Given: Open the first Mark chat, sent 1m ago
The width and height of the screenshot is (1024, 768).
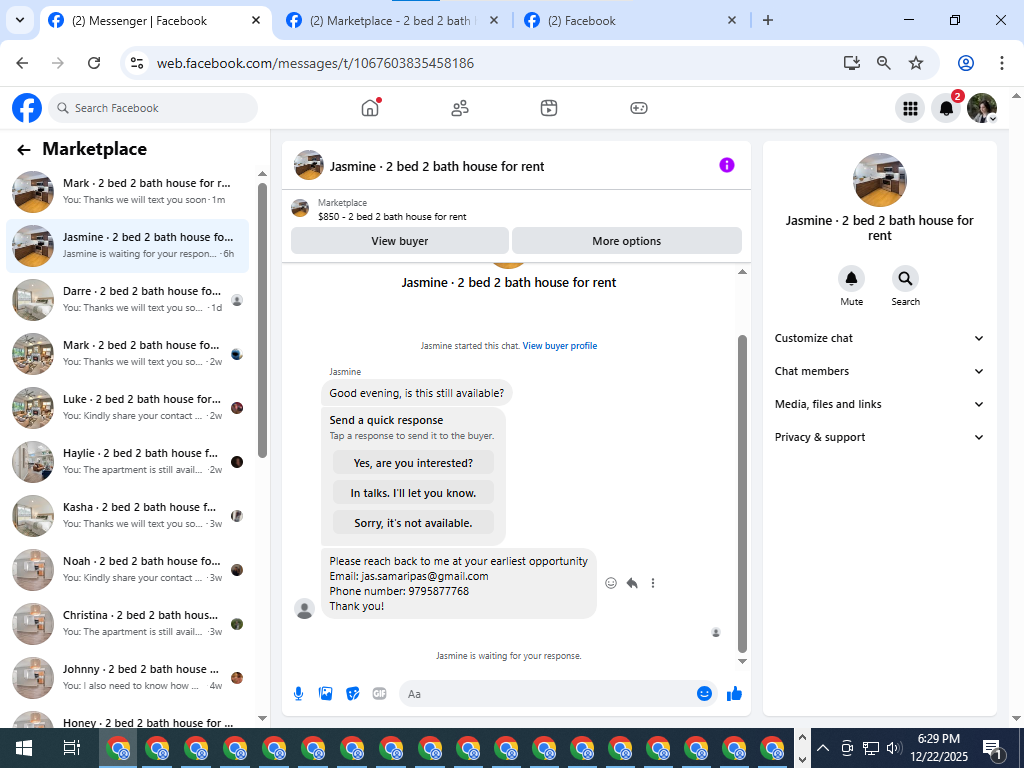Looking at the screenshot, I should point(127,191).
